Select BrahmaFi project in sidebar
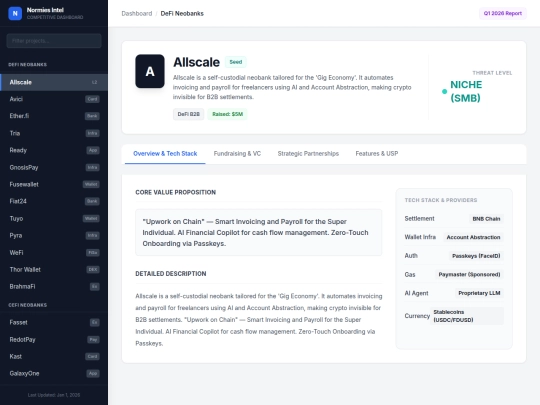The image size is (540, 405). (54, 287)
